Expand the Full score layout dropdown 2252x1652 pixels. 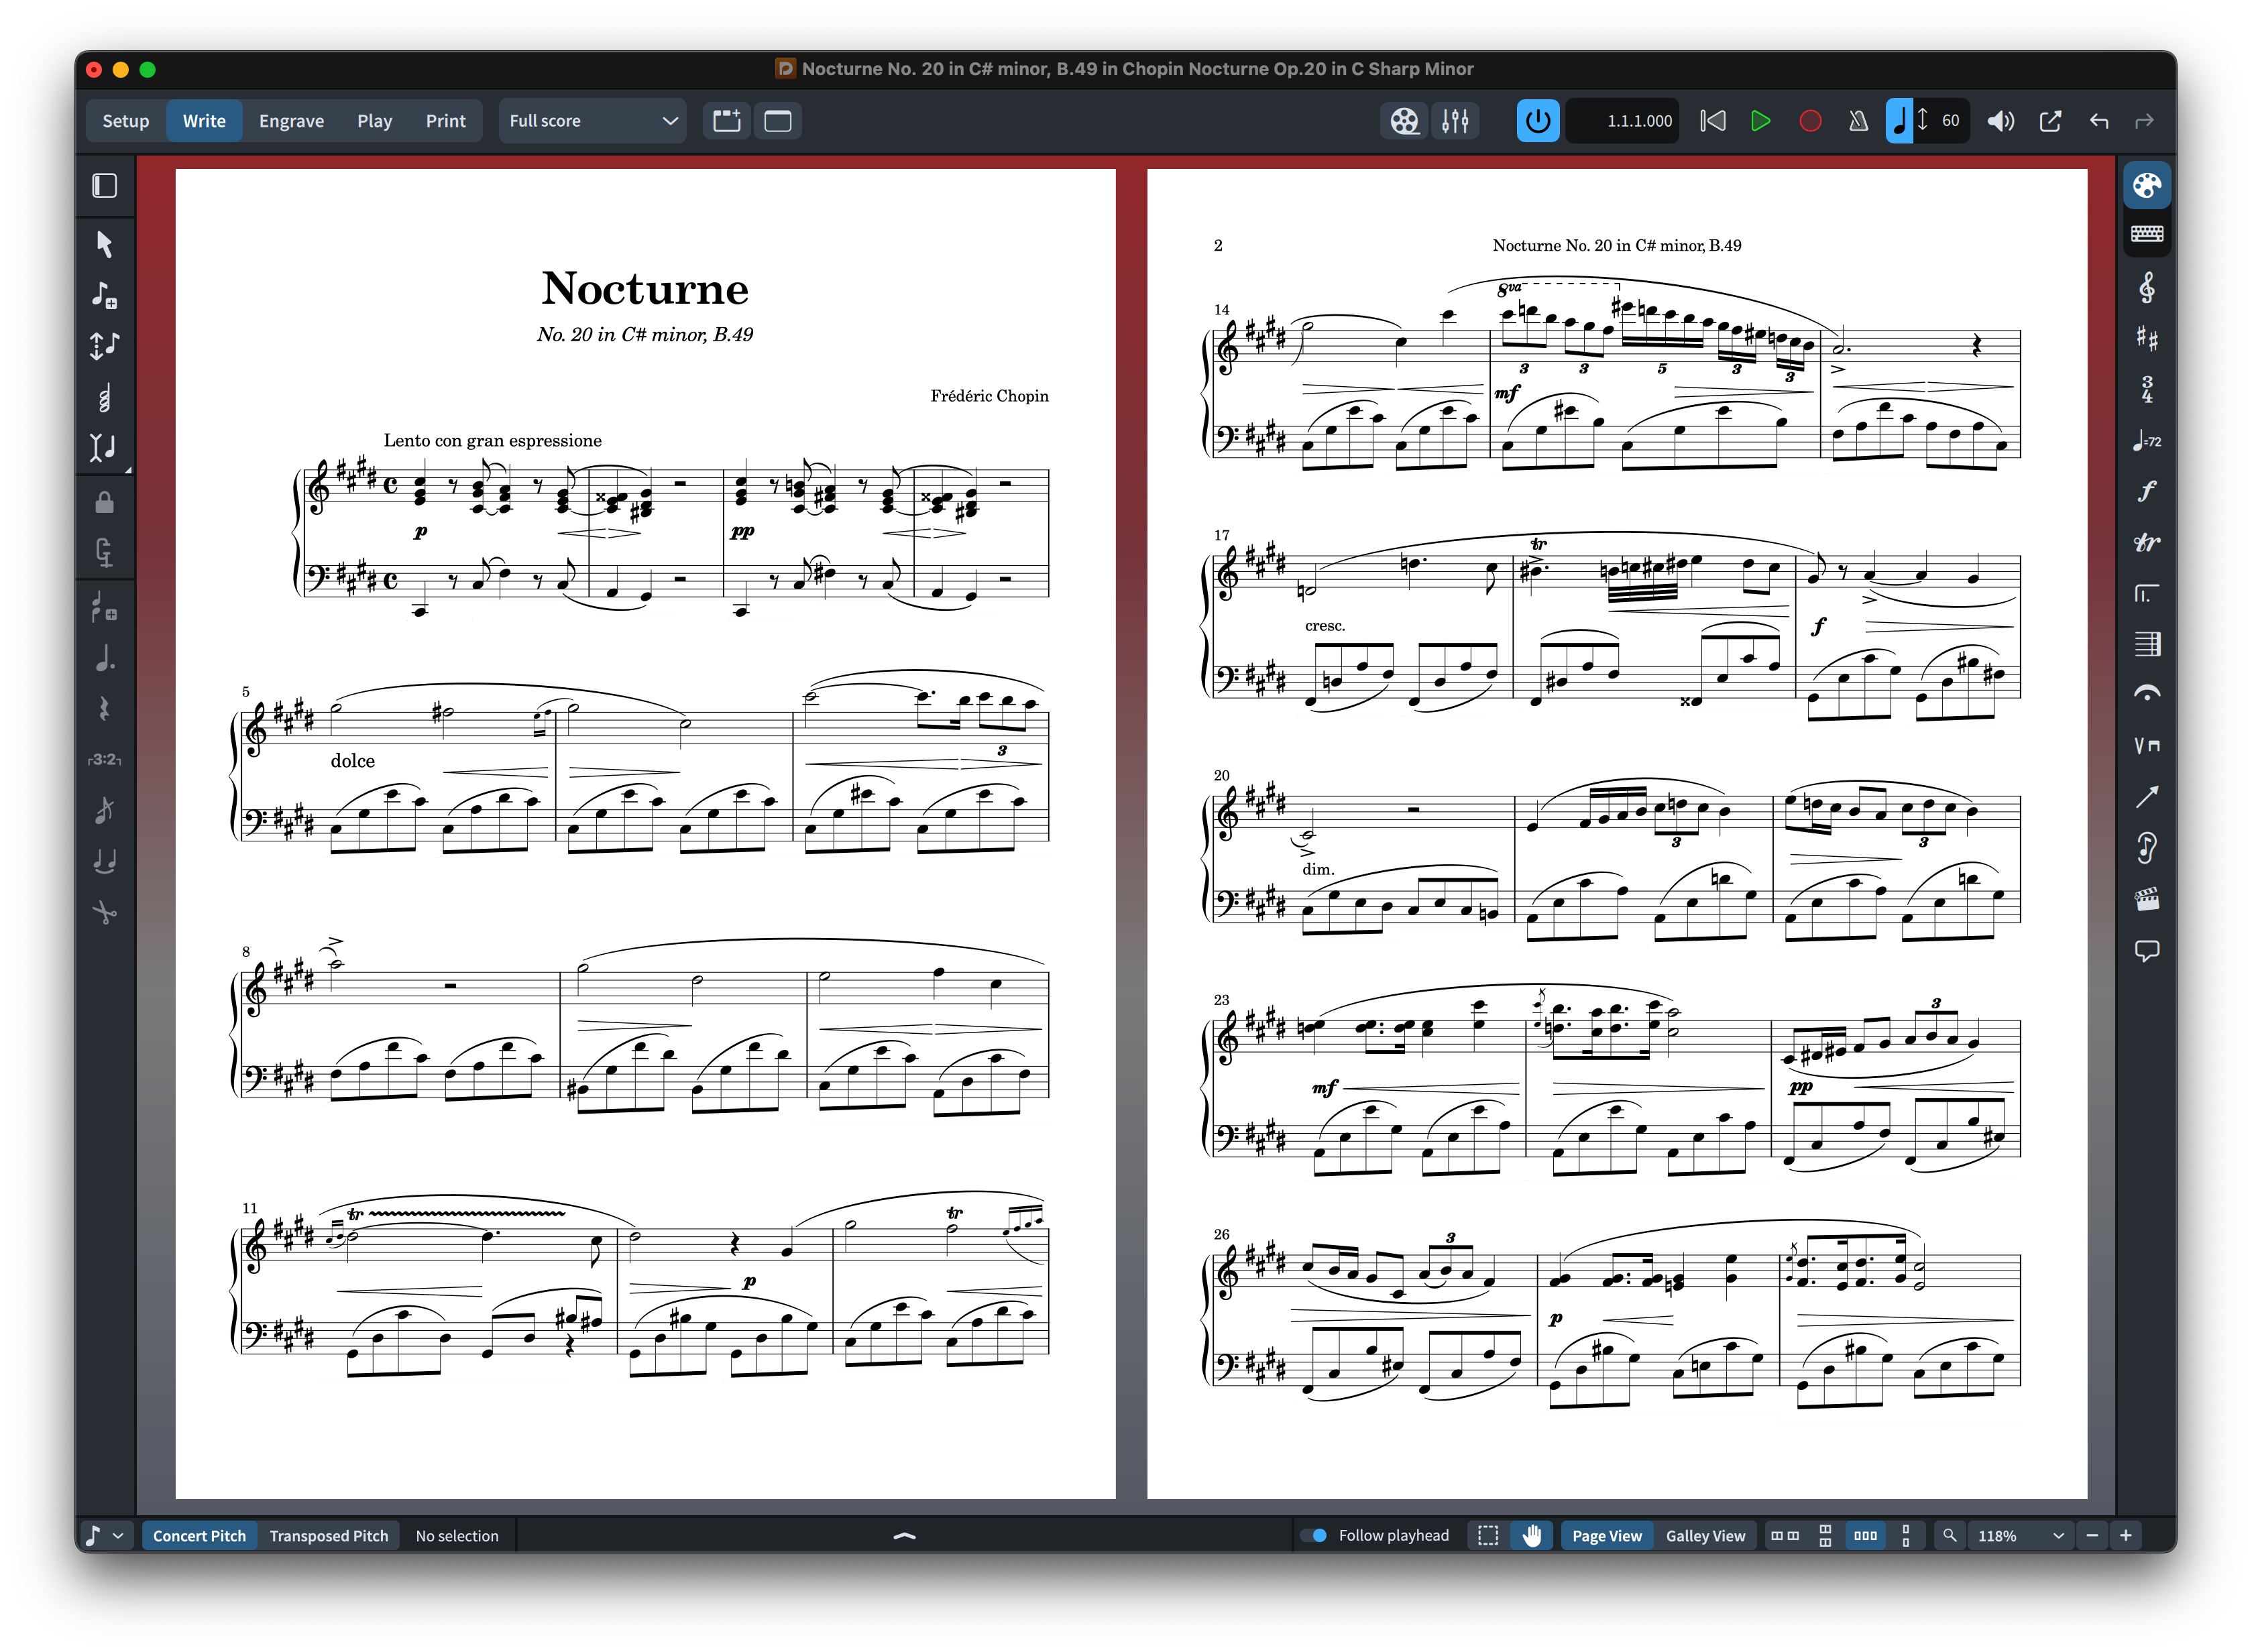(592, 121)
